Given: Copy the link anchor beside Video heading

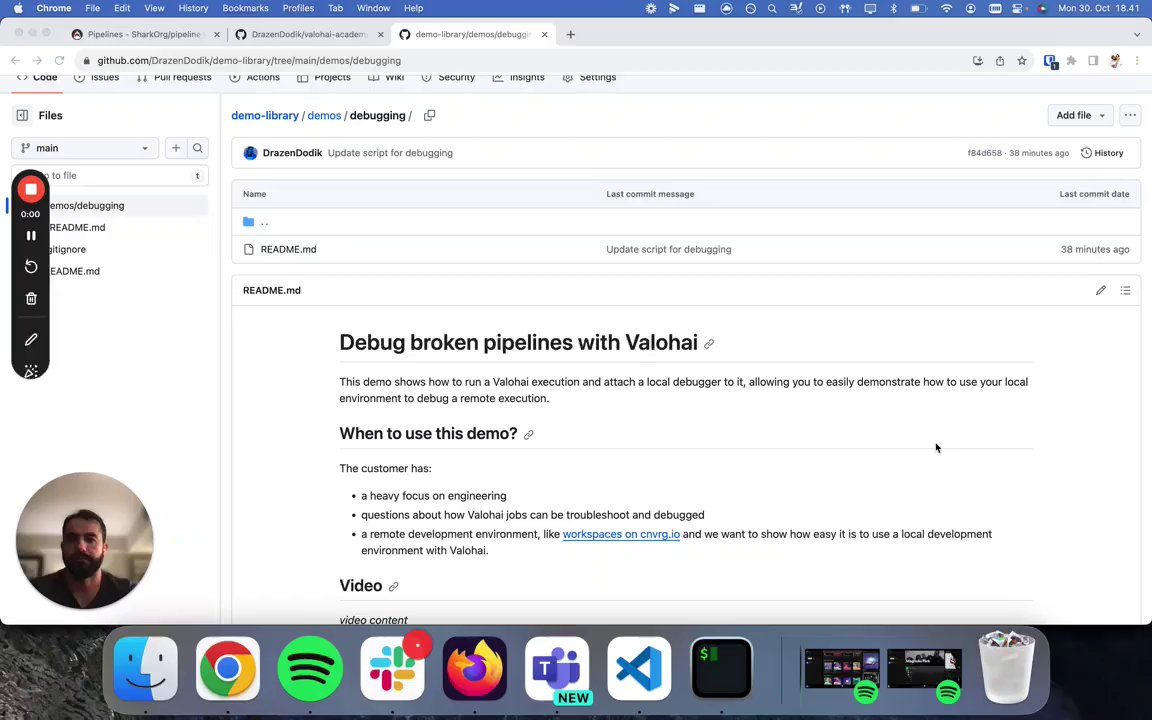Looking at the screenshot, I should pos(393,586).
